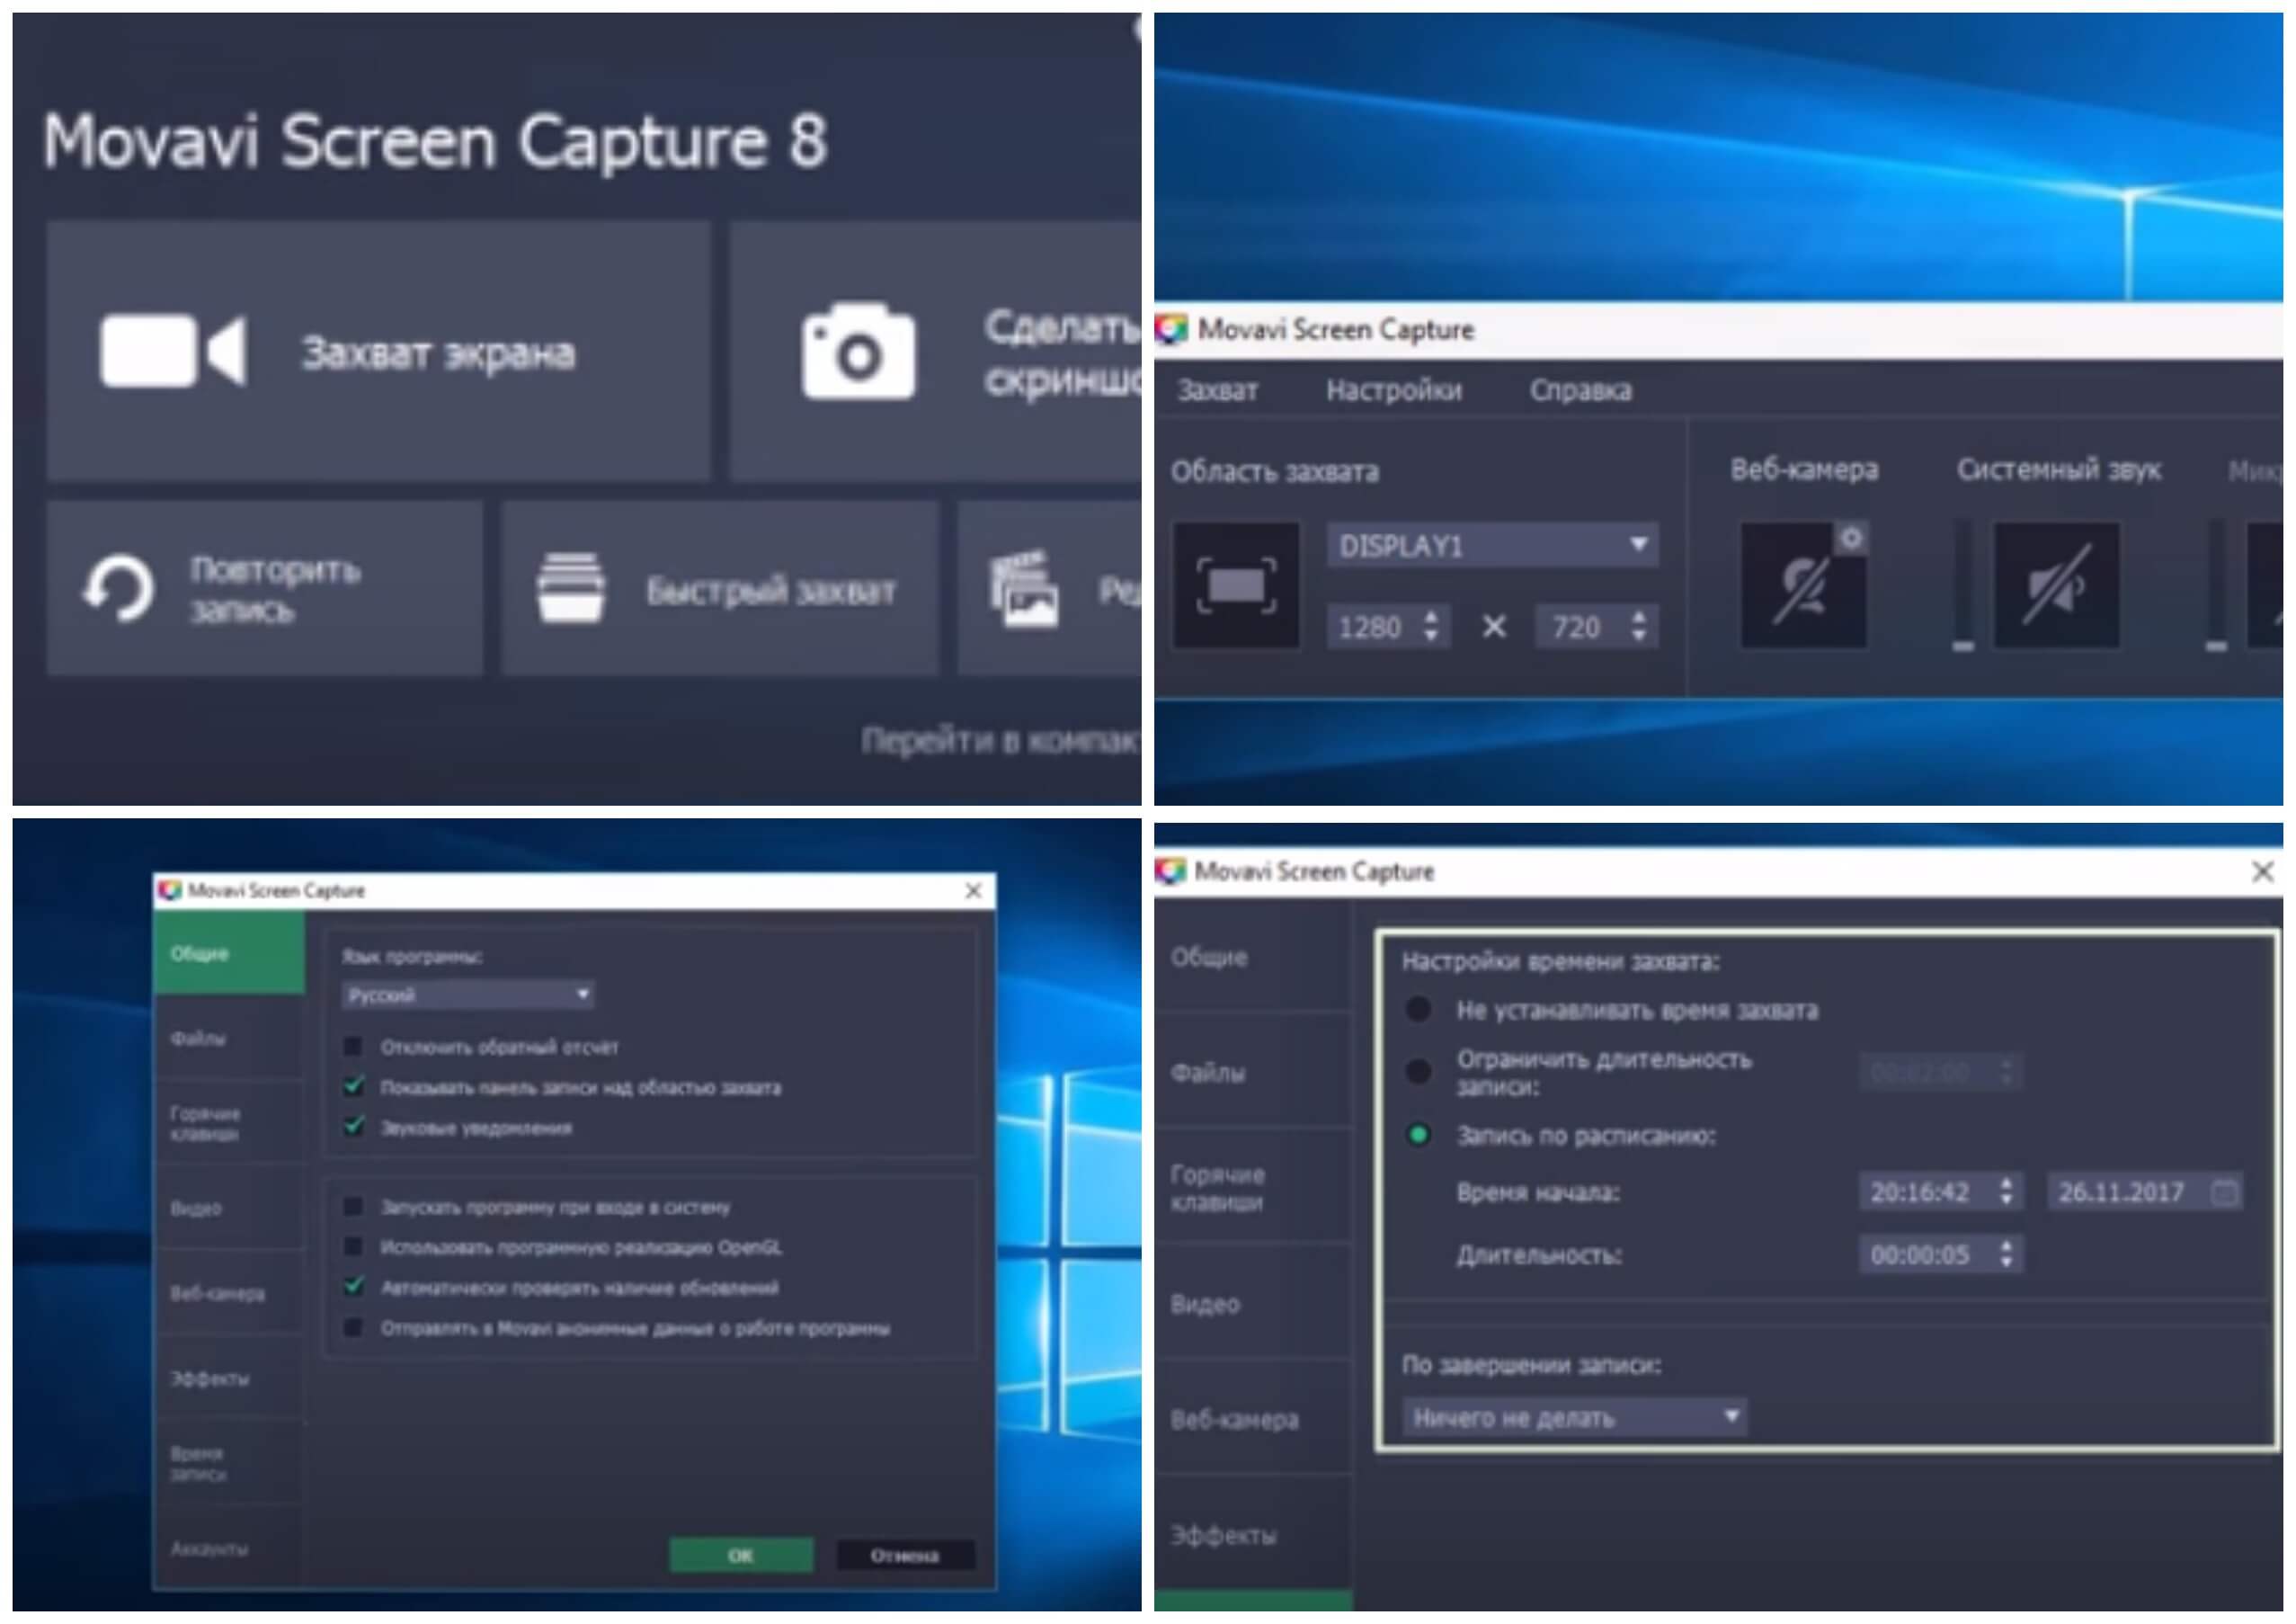Select the Не устанавливать время захвата radio button
This screenshot has width=2296, height=1624.
(1418, 1009)
